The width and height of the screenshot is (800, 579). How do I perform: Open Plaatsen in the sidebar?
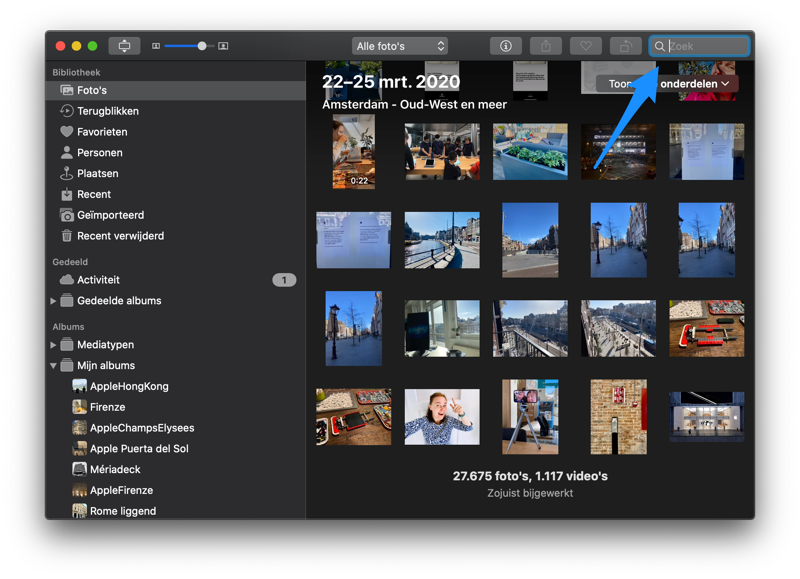[x=176, y=174]
